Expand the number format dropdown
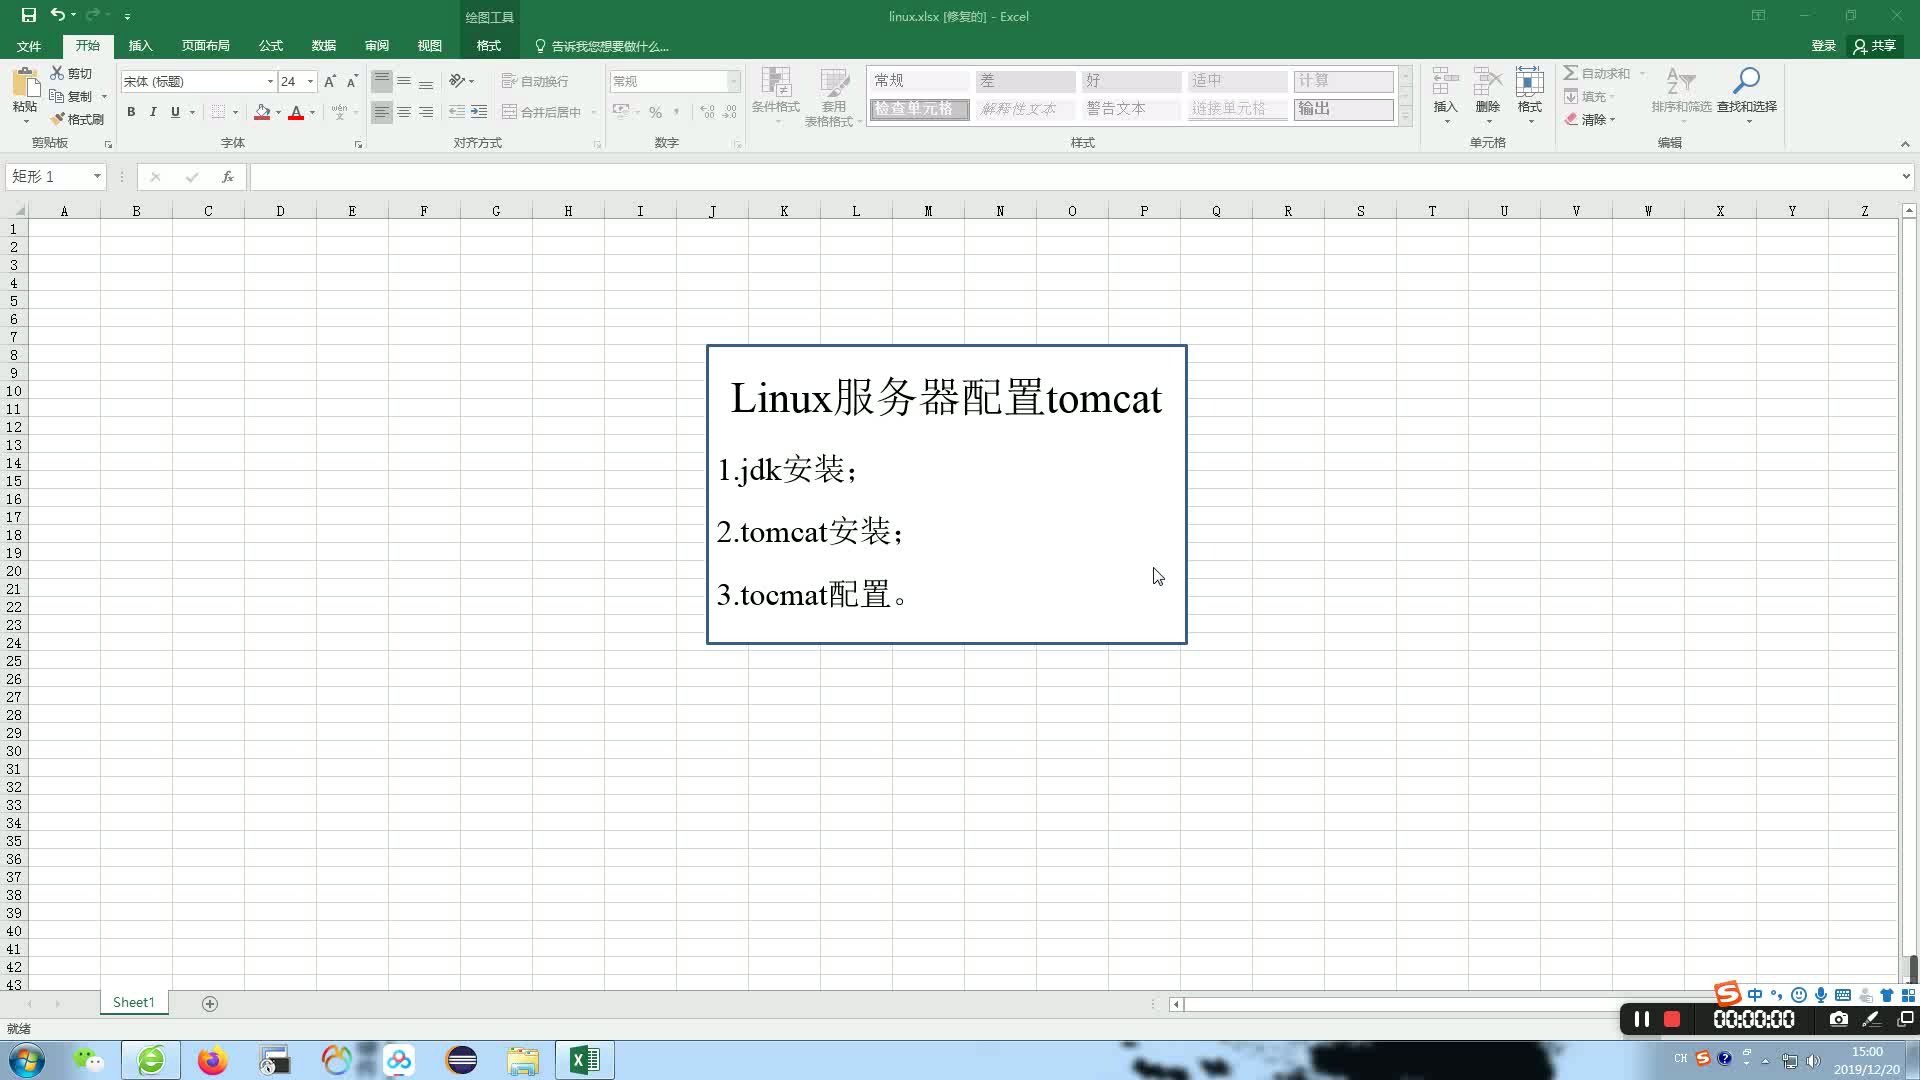 (x=732, y=80)
